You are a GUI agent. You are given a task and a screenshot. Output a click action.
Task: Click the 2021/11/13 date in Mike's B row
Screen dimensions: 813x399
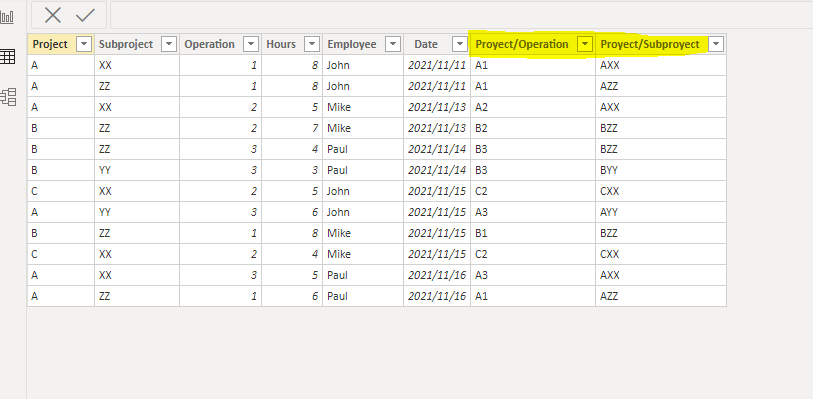click(437, 128)
